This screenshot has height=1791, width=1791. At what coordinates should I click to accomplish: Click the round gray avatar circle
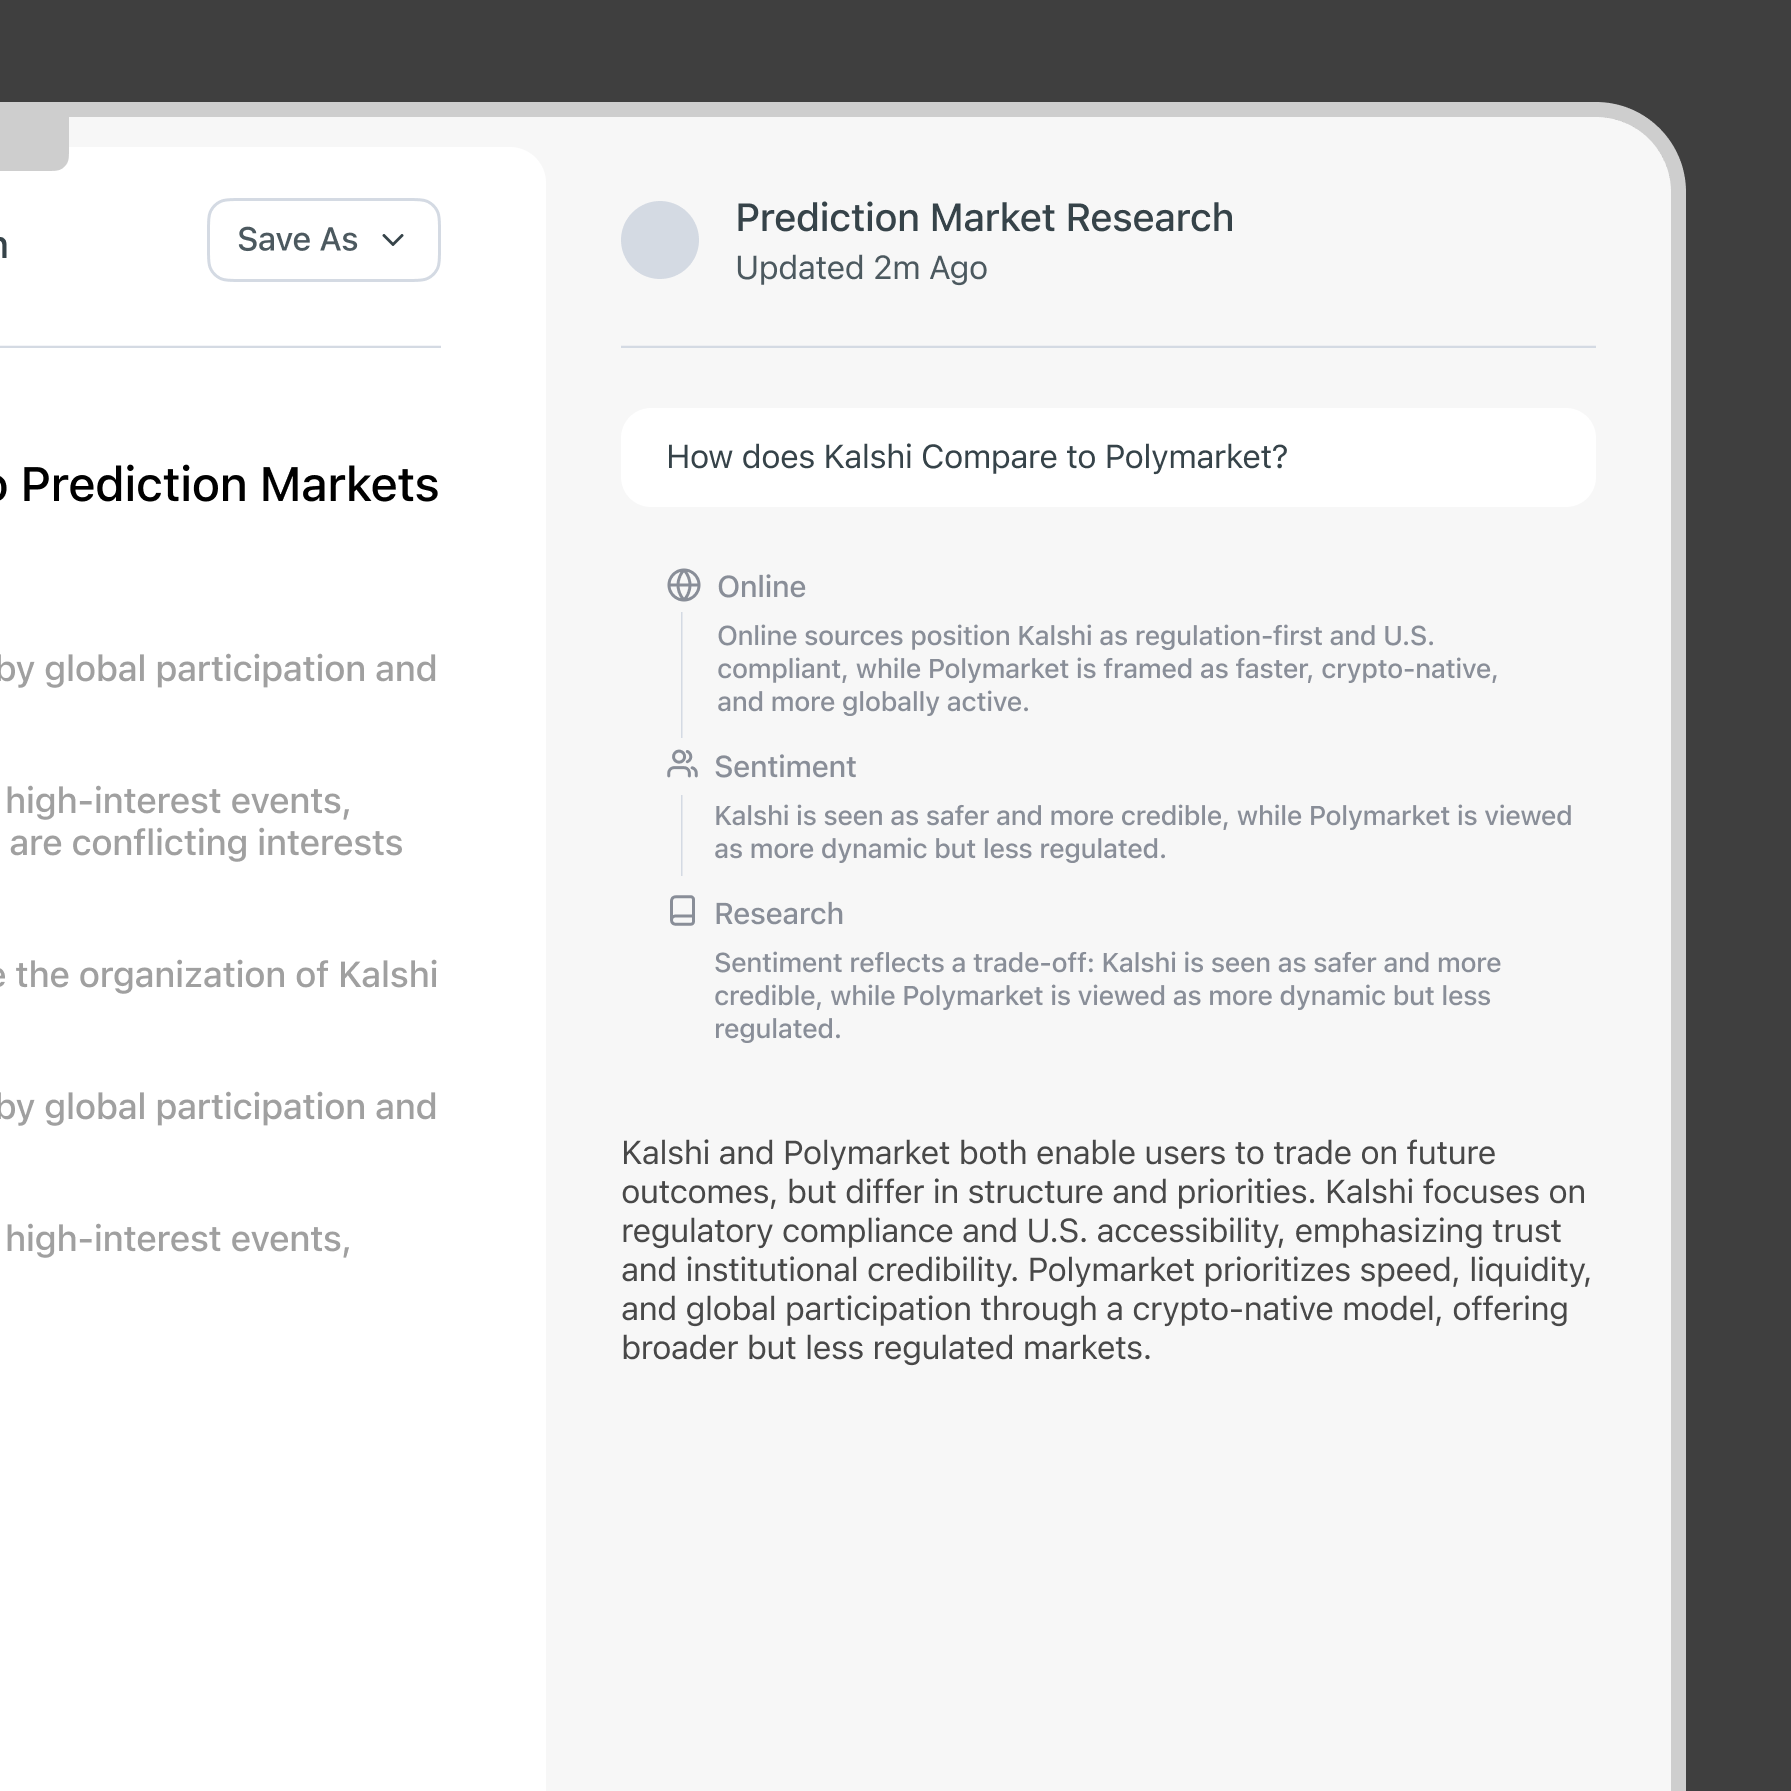point(660,240)
